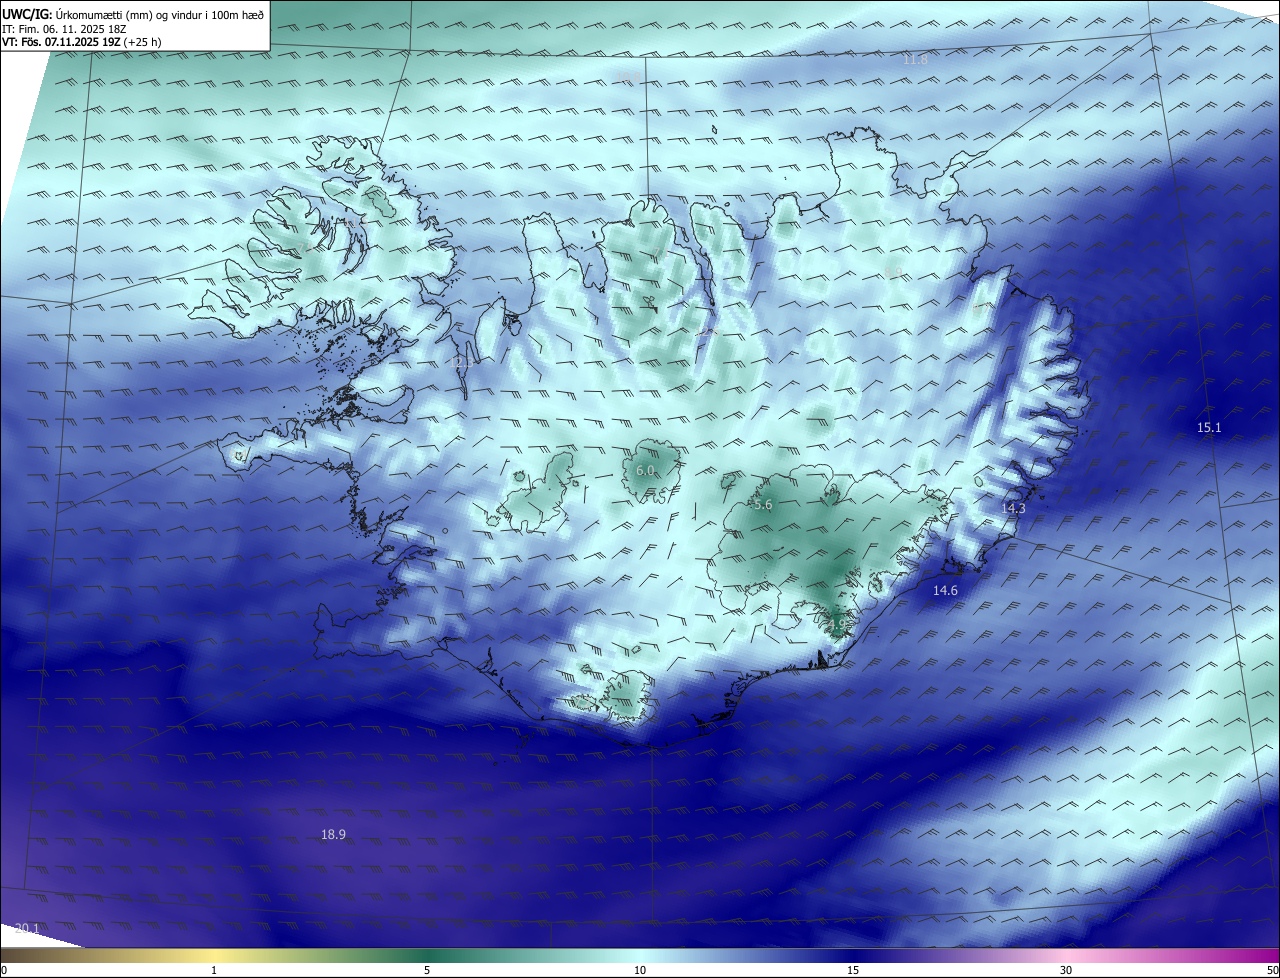Click the 20.1 value in the bottom-left corner
The height and width of the screenshot is (978, 1280).
tap(27, 929)
